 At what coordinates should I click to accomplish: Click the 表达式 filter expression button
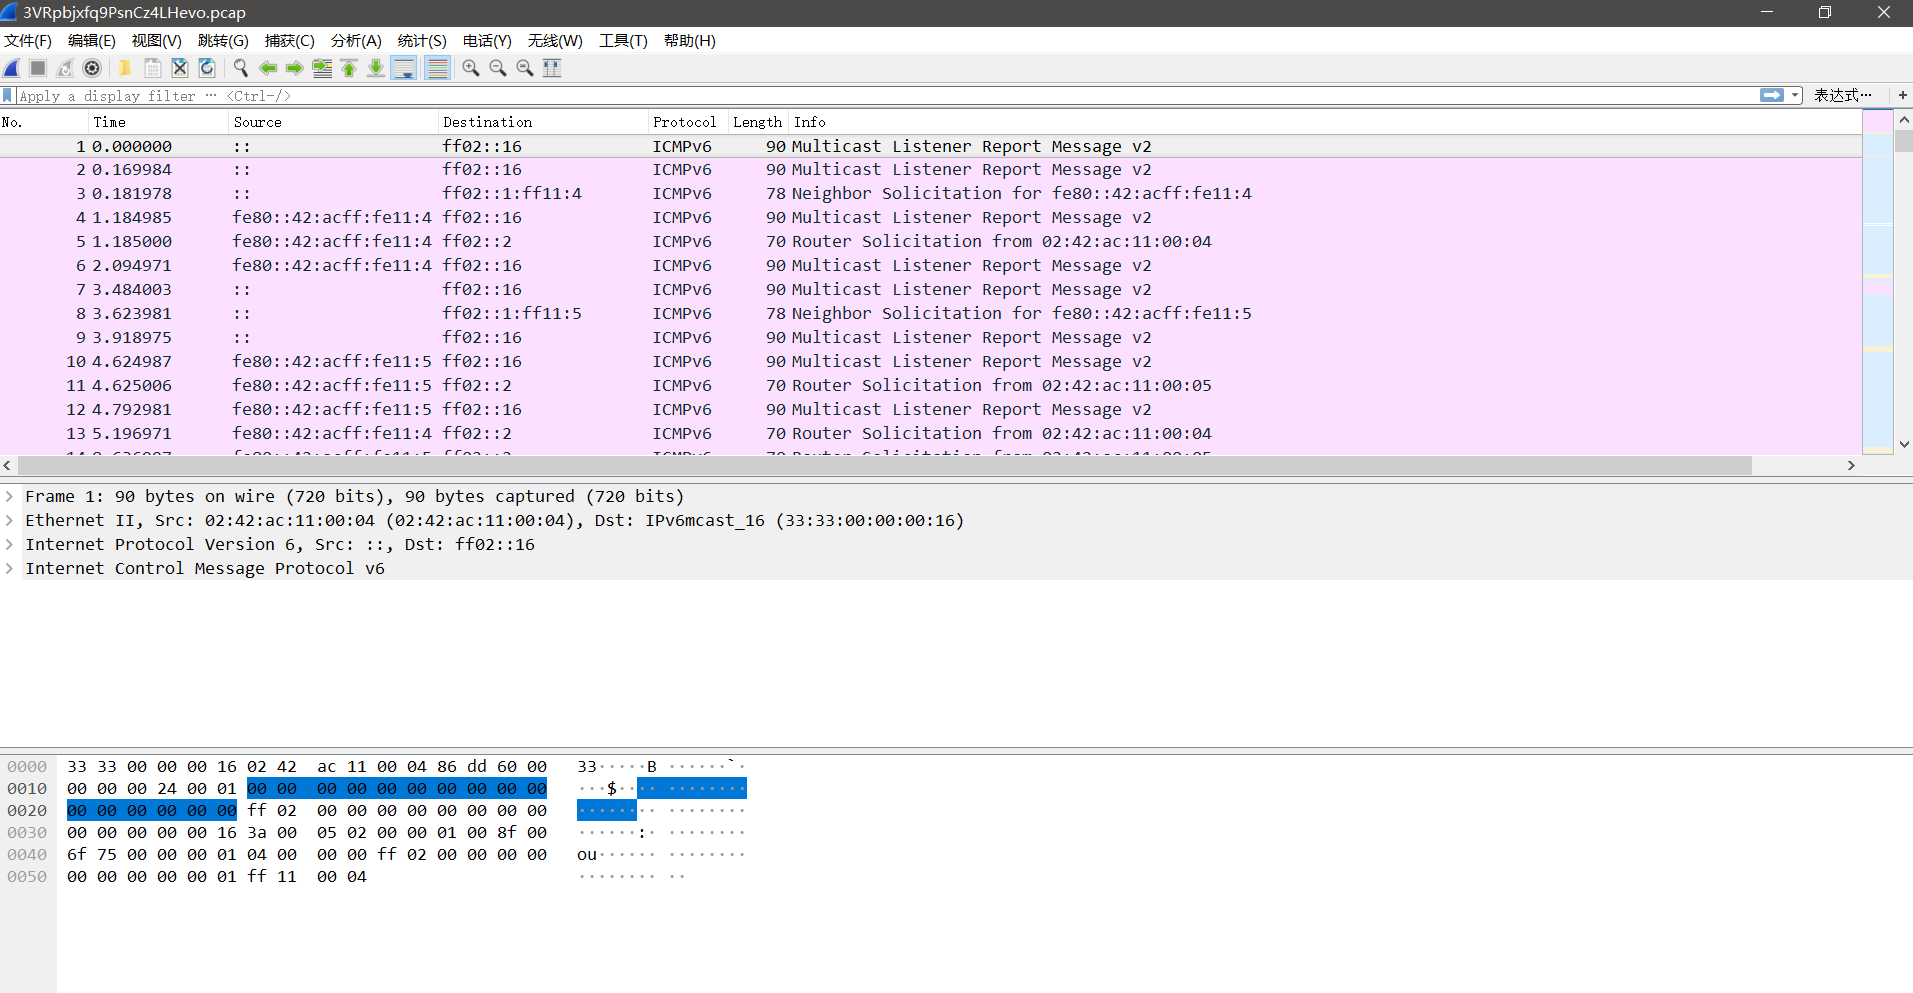point(1843,95)
